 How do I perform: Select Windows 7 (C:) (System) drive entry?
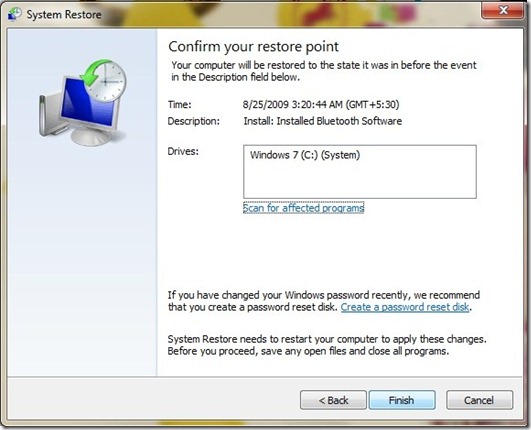305,155
